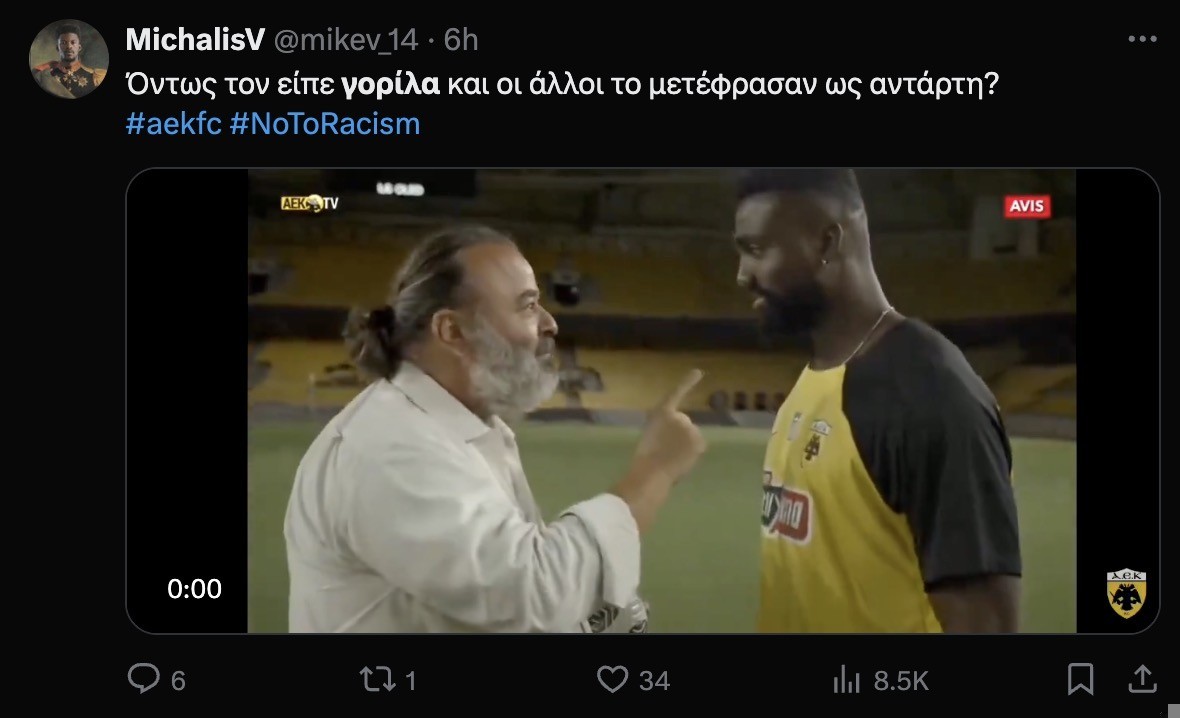
Task: Play the embedded video
Action: pyautogui.click(x=643, y=400)
